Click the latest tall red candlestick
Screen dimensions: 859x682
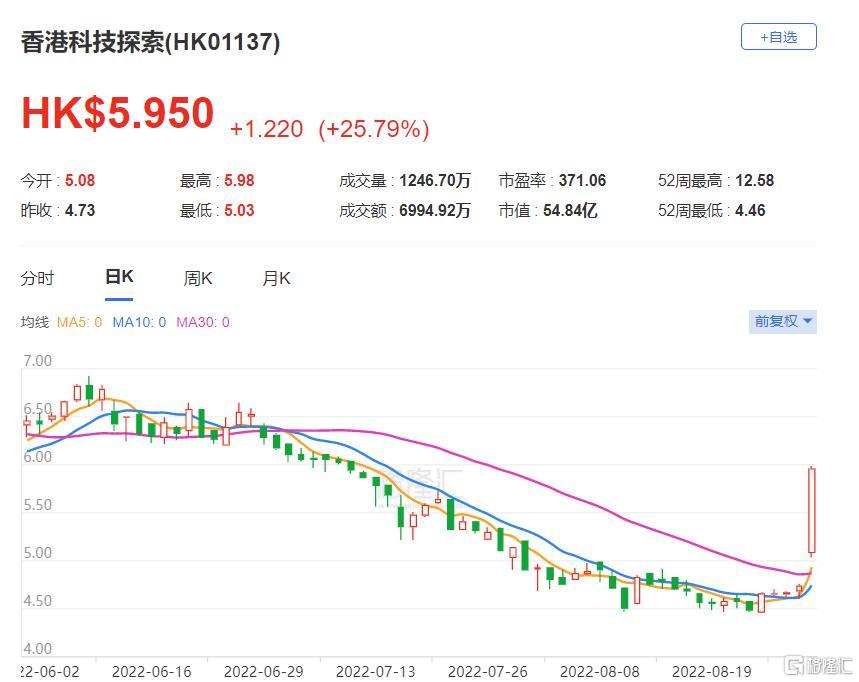812,510
